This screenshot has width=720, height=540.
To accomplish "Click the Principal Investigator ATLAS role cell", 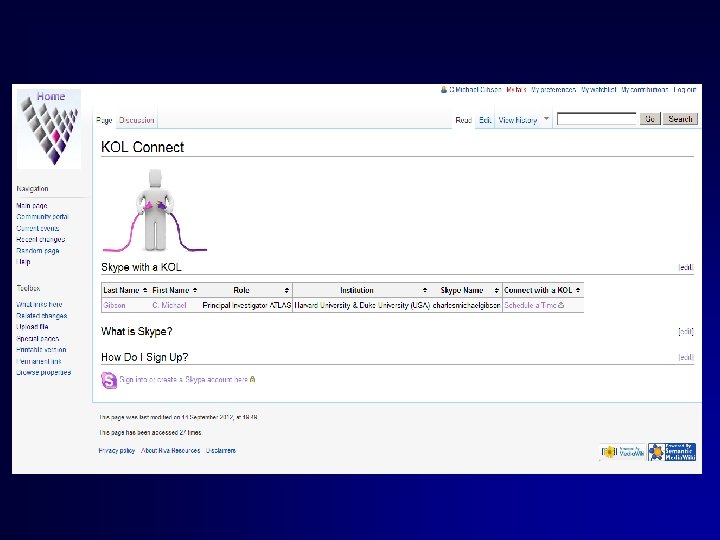I will click(247, 305).
